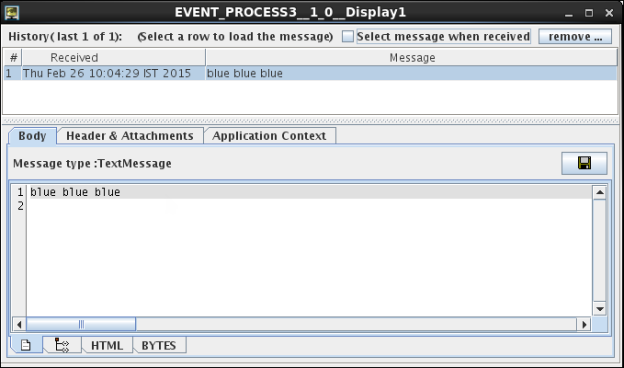Save message with the floppy disk icon

(x=584, y=163)
